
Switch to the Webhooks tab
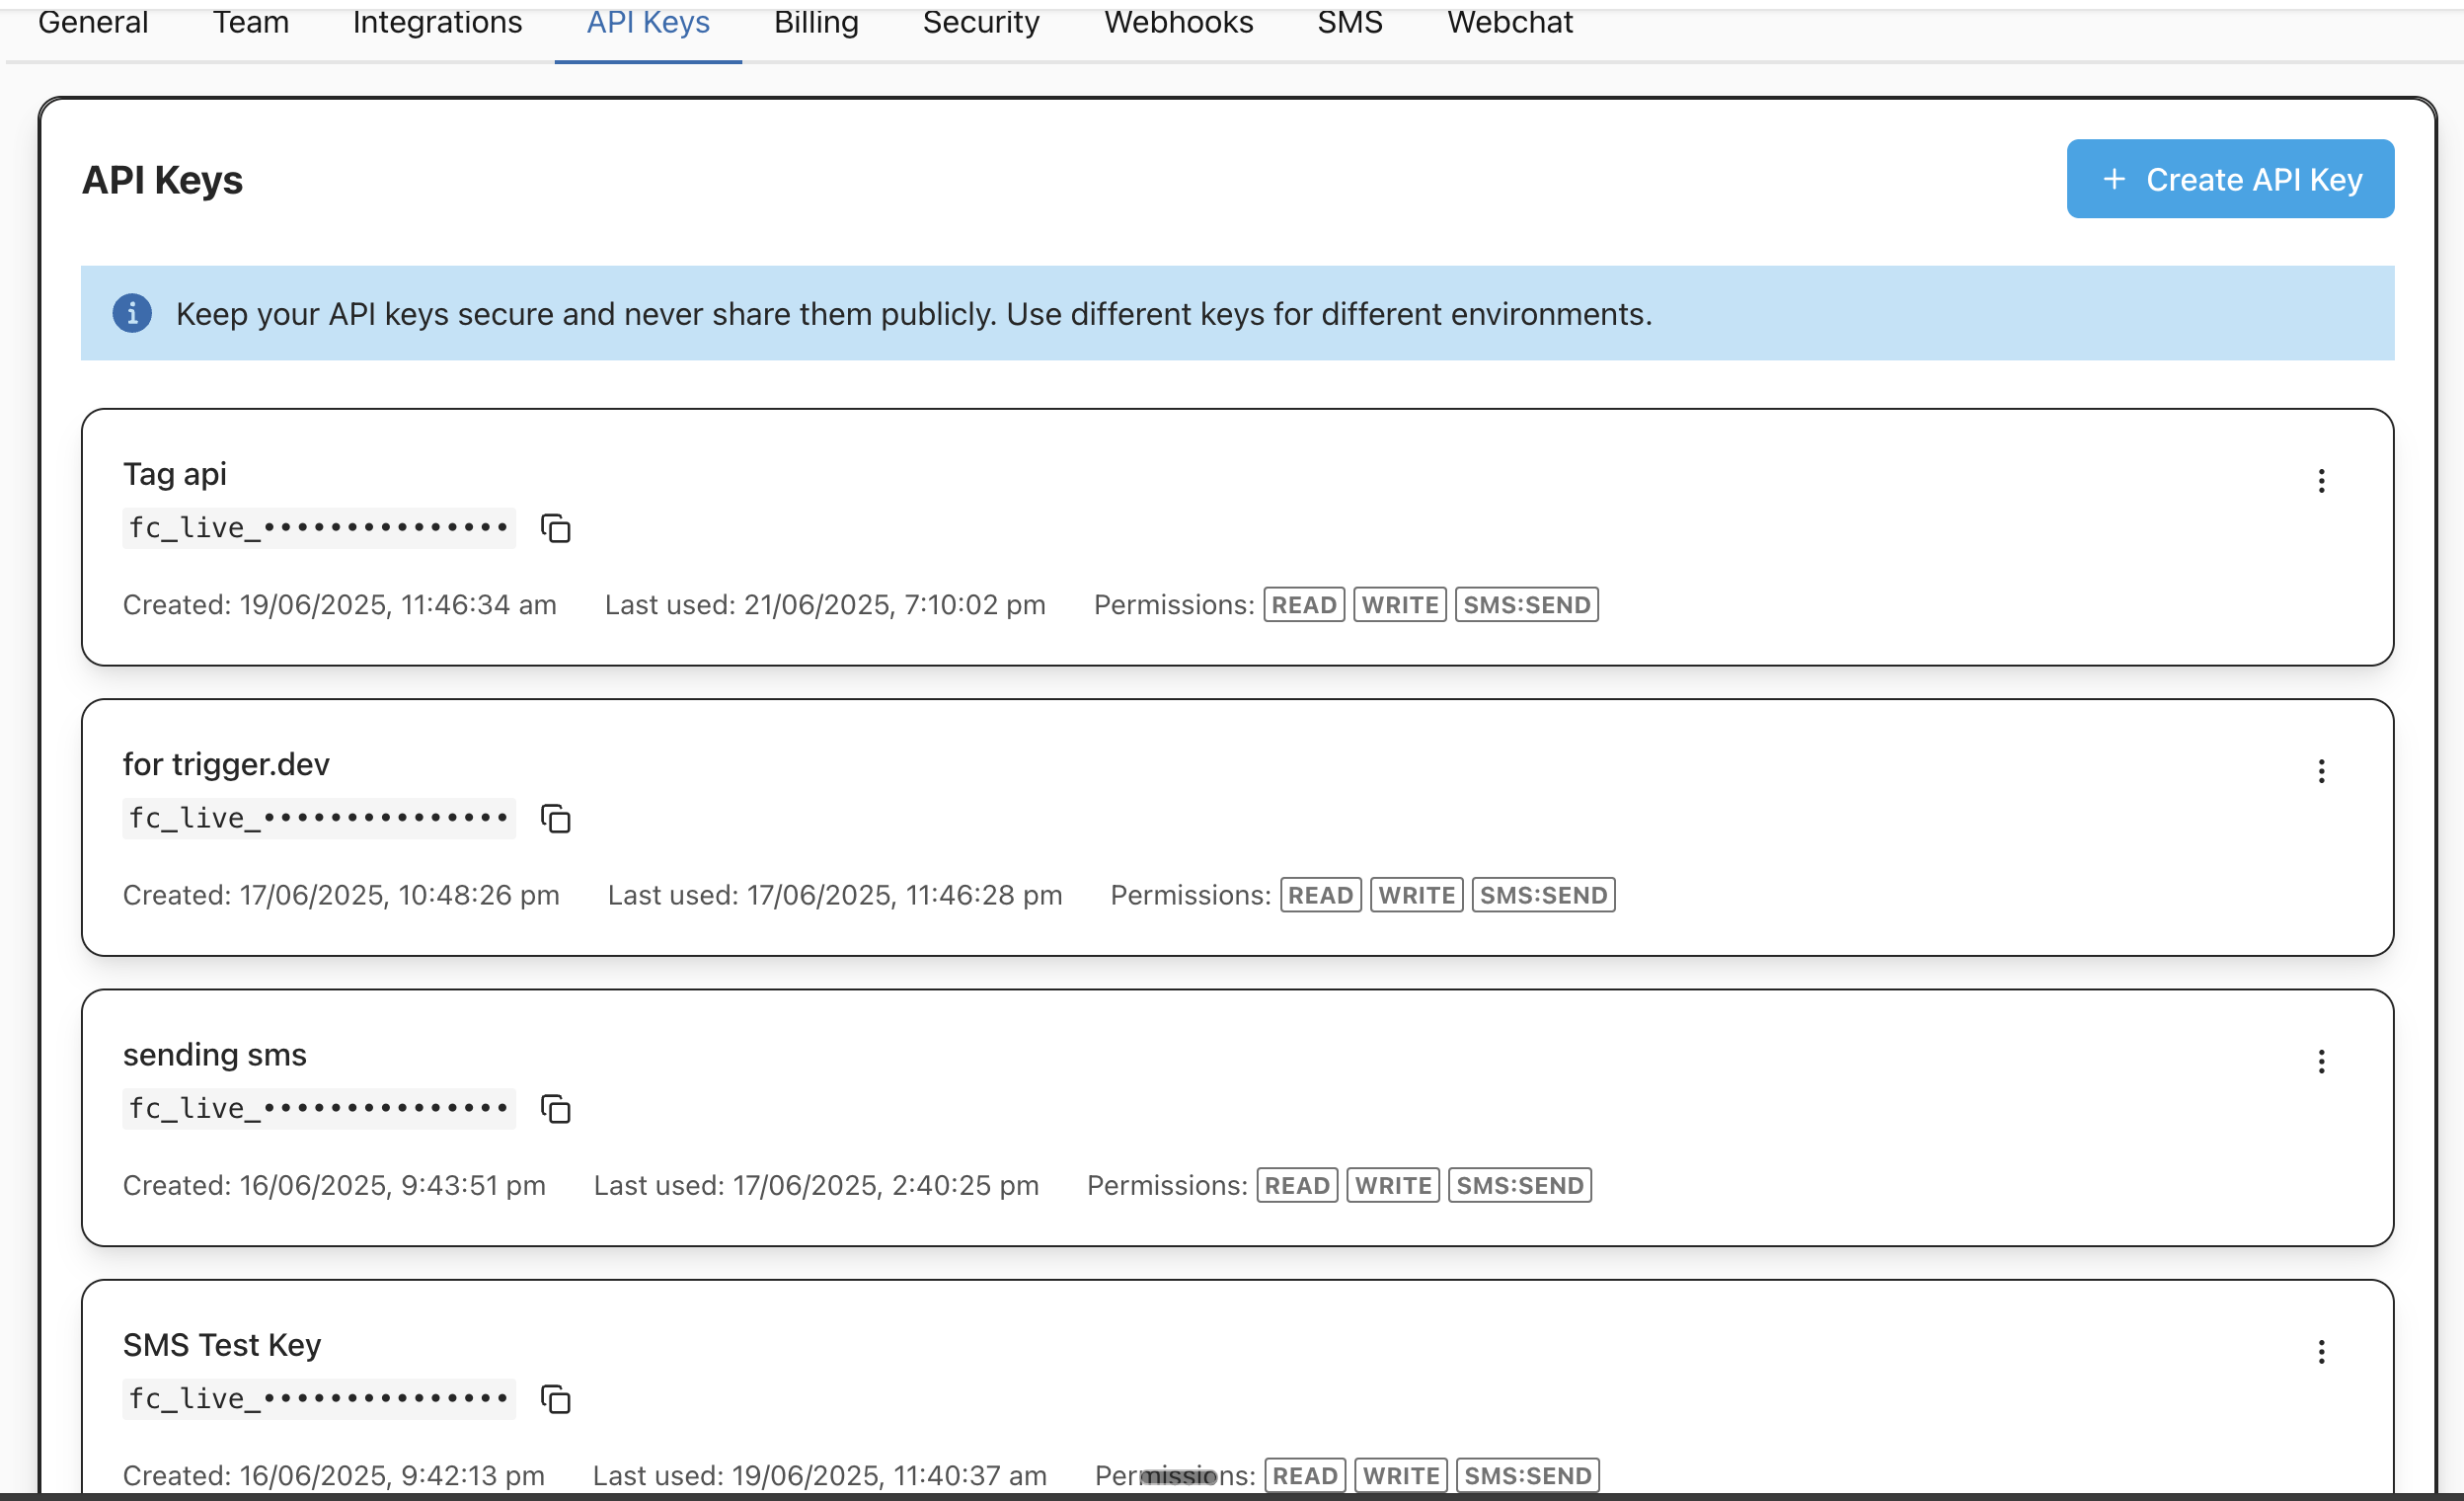1178,22
